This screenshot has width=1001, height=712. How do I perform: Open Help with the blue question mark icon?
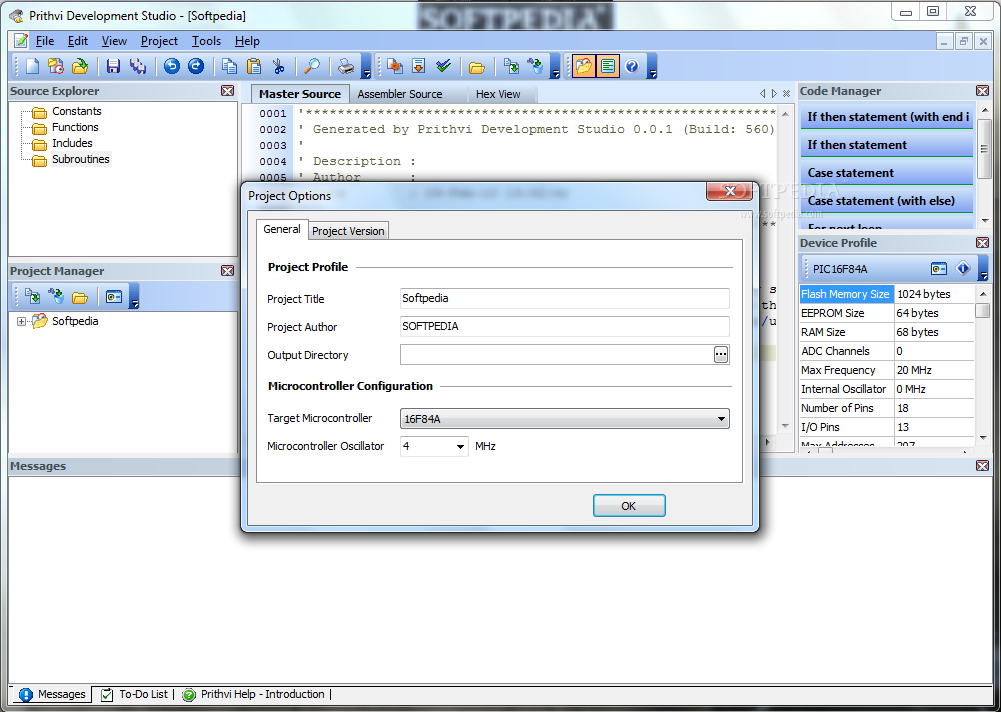[x=632, y=66]
